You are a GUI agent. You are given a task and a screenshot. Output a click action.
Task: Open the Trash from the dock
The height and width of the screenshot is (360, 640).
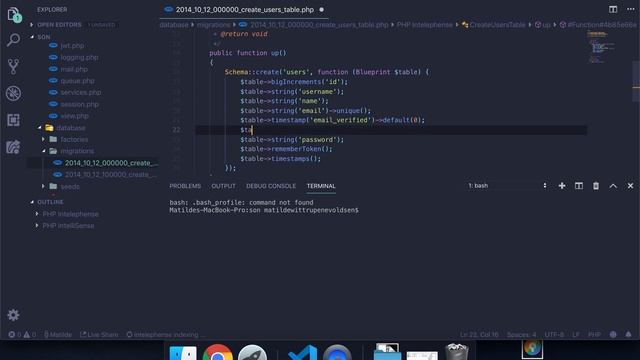click(456, 352)
